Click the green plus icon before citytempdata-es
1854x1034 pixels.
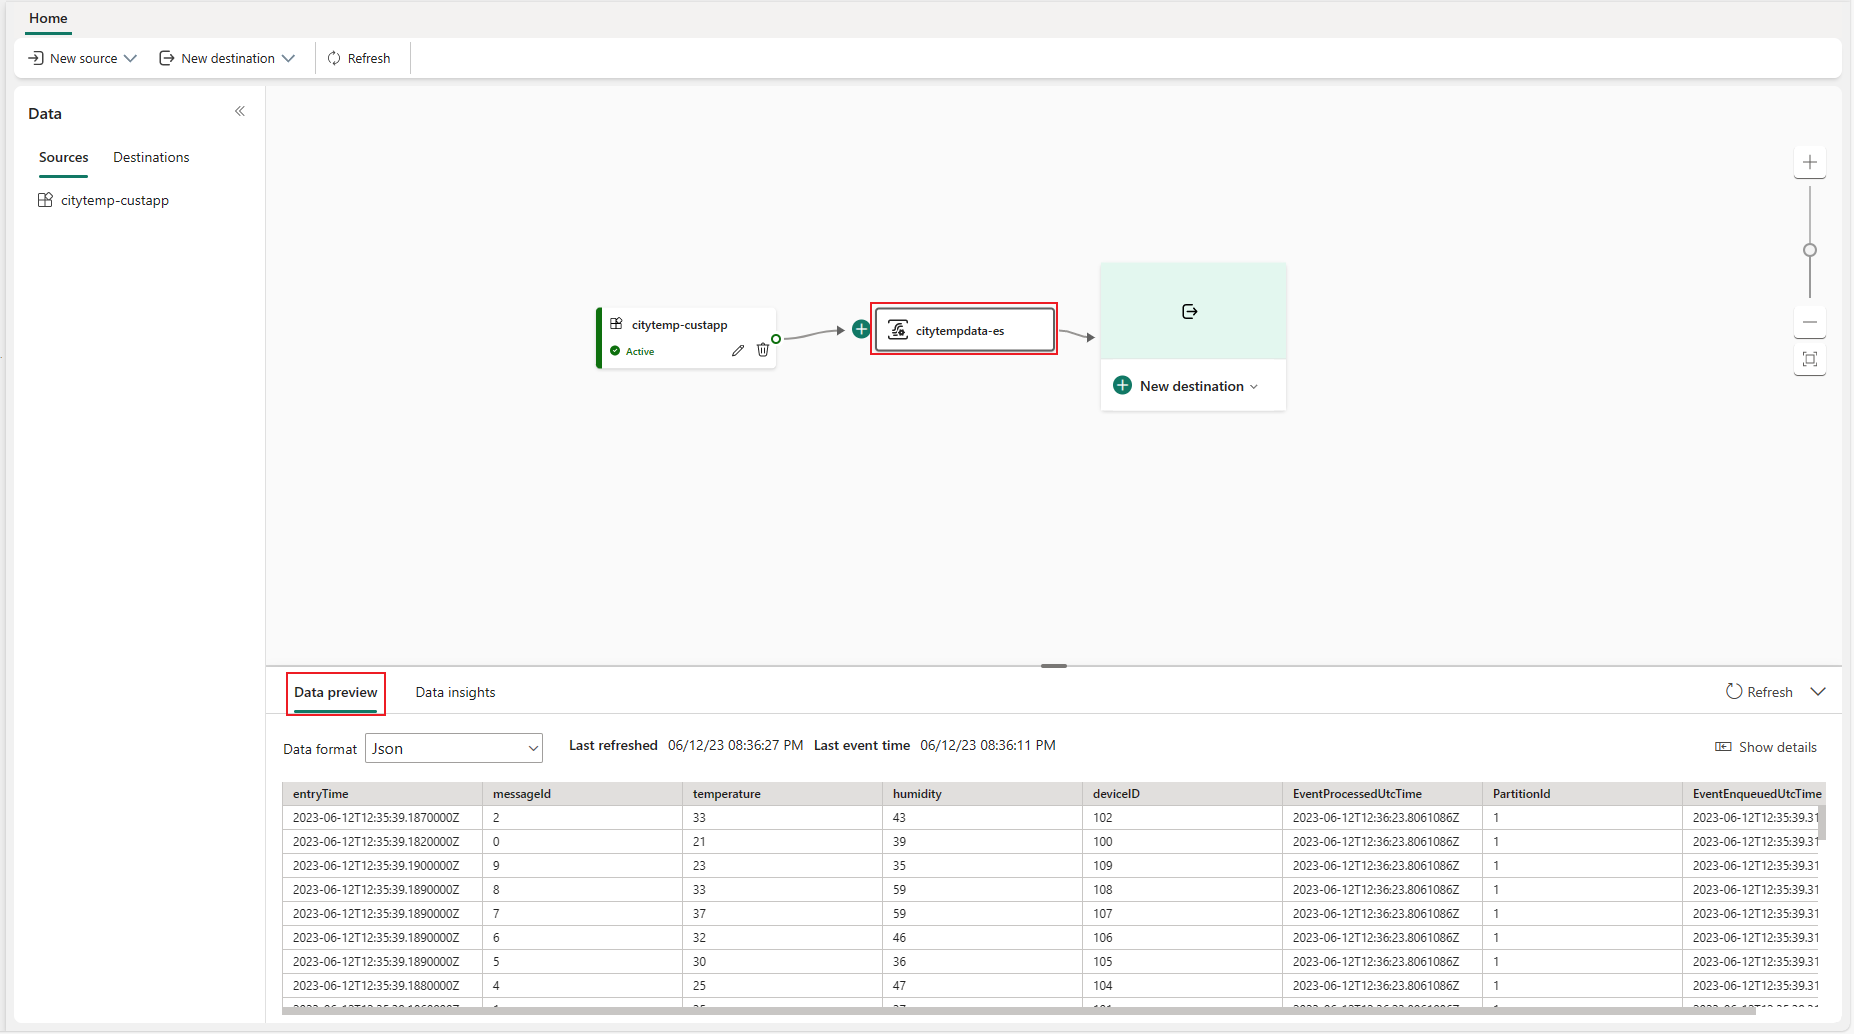[861, 329]
